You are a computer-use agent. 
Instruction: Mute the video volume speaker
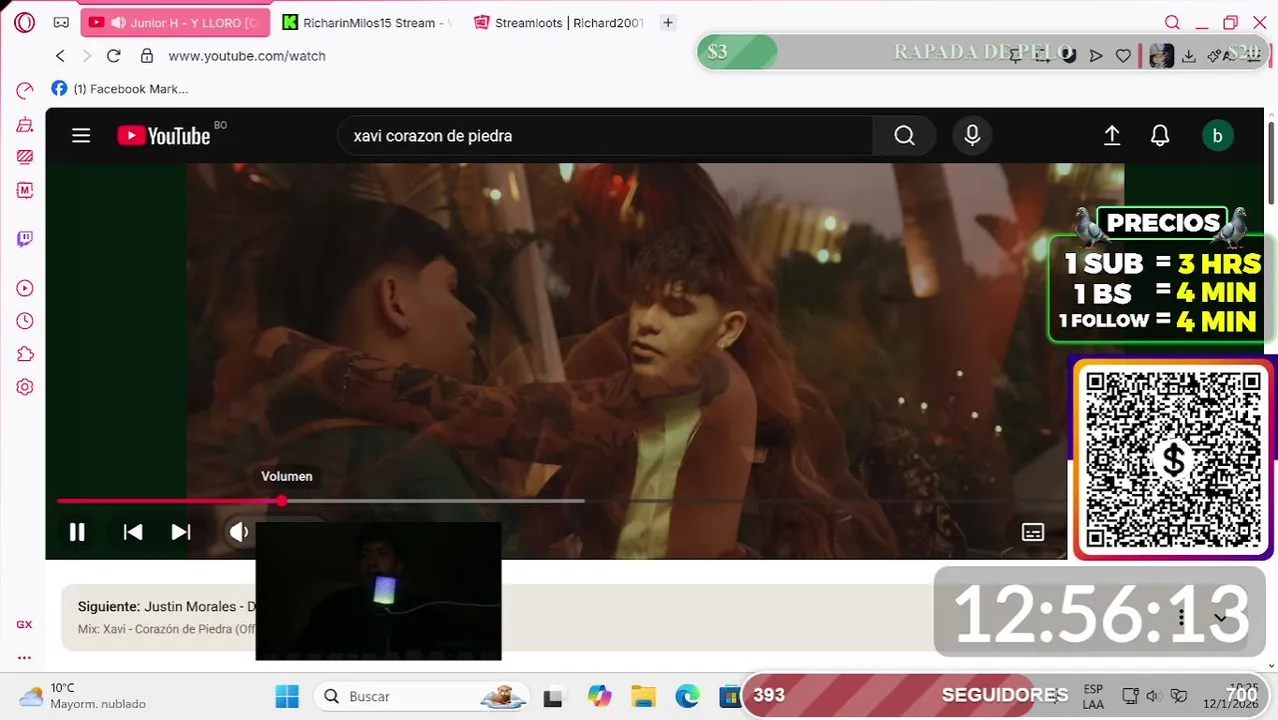[x=239, y=532]
